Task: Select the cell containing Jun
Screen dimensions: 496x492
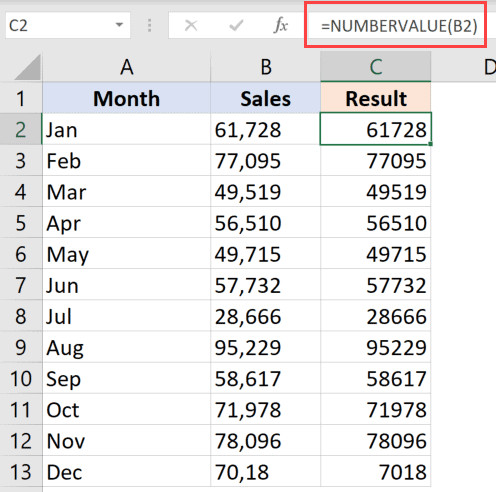Action: [x=127, y=285]
